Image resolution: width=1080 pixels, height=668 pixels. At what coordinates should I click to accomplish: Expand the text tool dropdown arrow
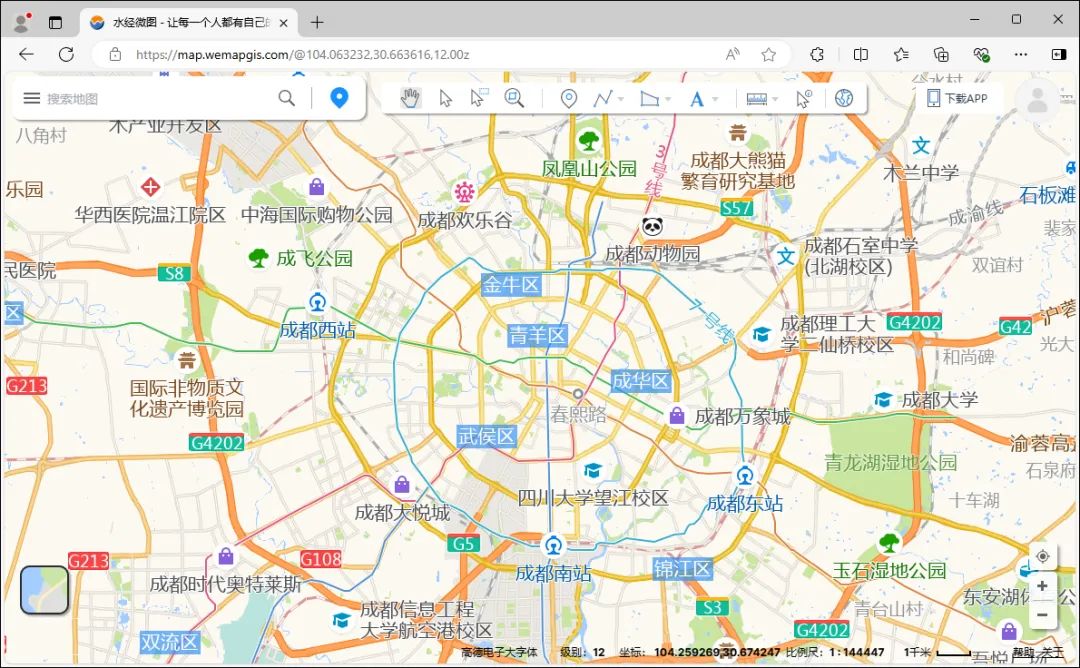[715, 99]
